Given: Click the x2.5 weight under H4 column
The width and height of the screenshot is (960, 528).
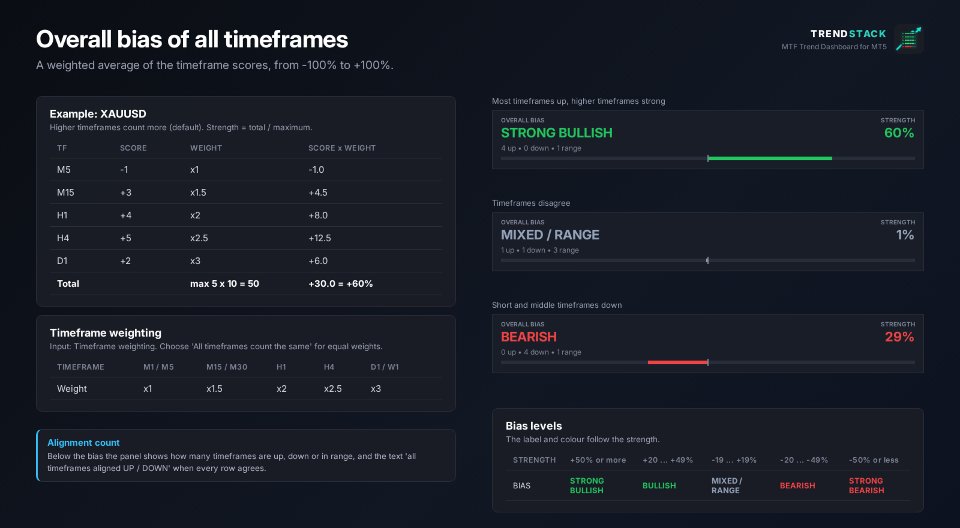Looking at the screenshot, I should coord(333,389).
